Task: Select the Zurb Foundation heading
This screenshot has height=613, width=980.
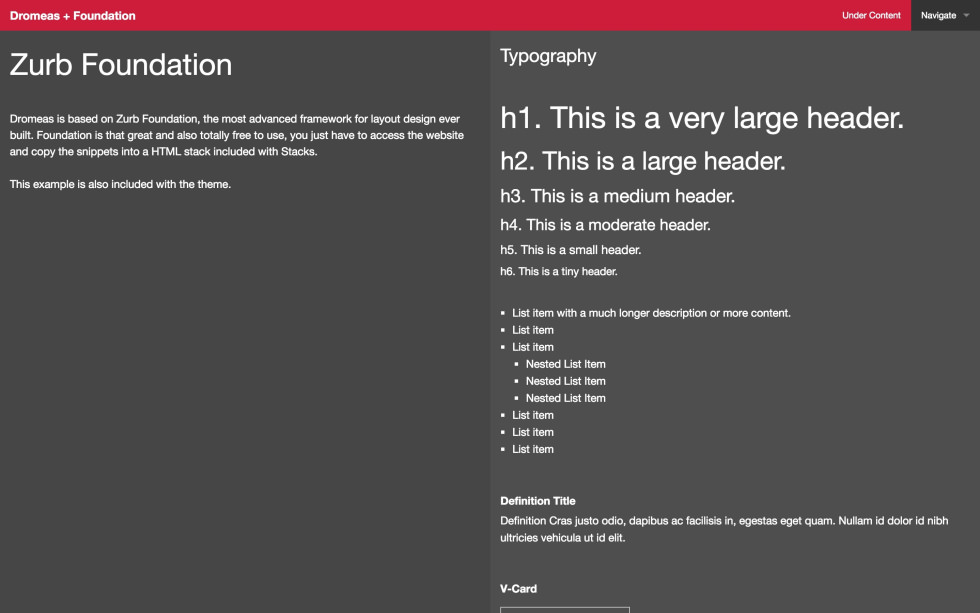Action: [121, 65]
